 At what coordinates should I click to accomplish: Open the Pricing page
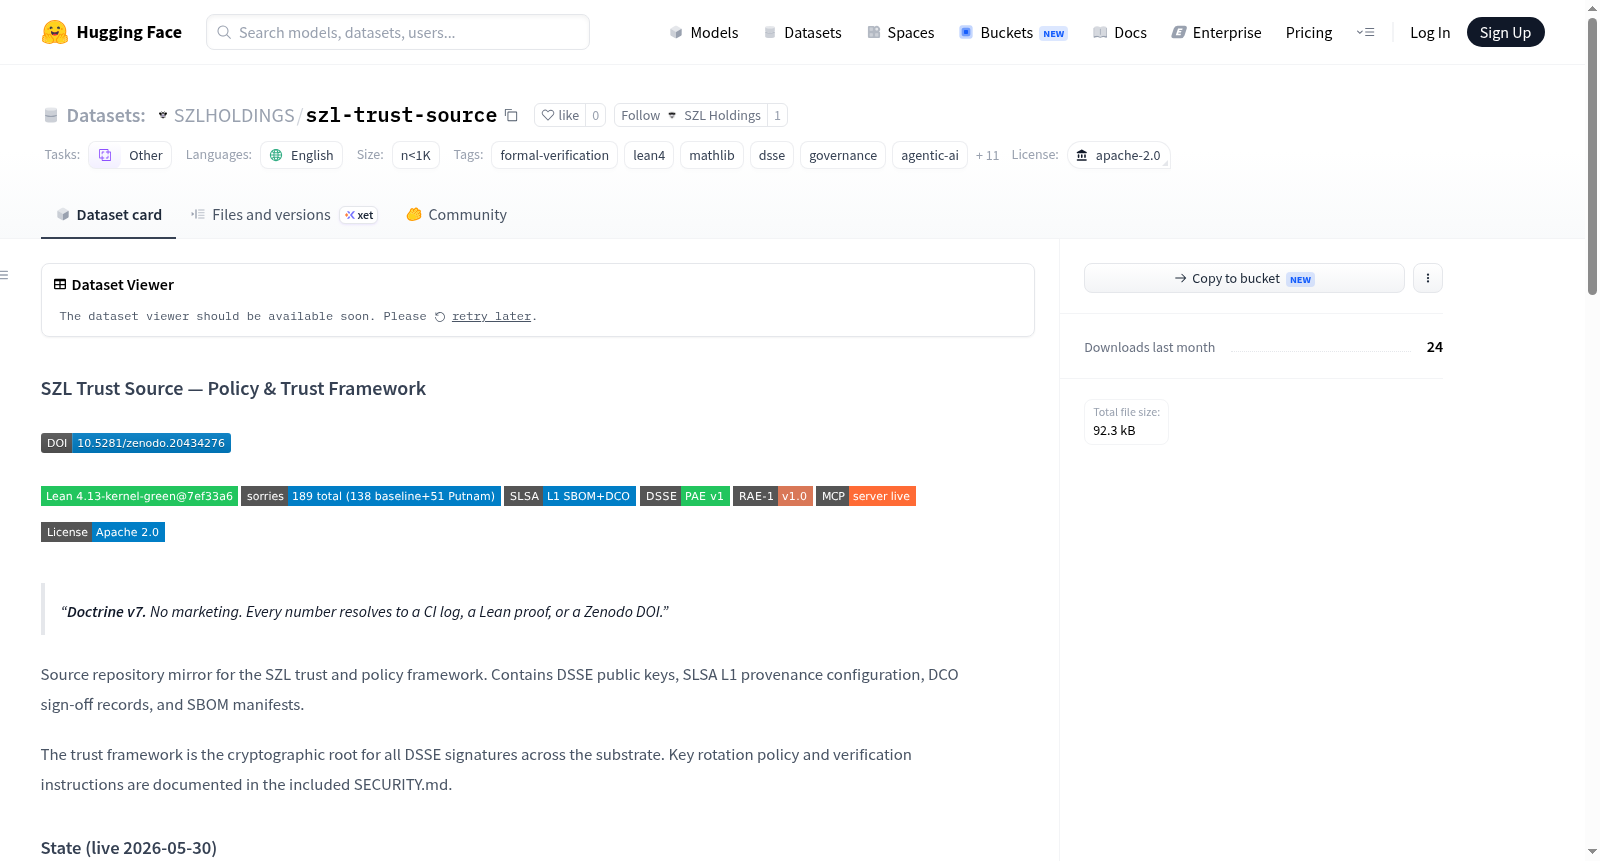point(1309,33)
